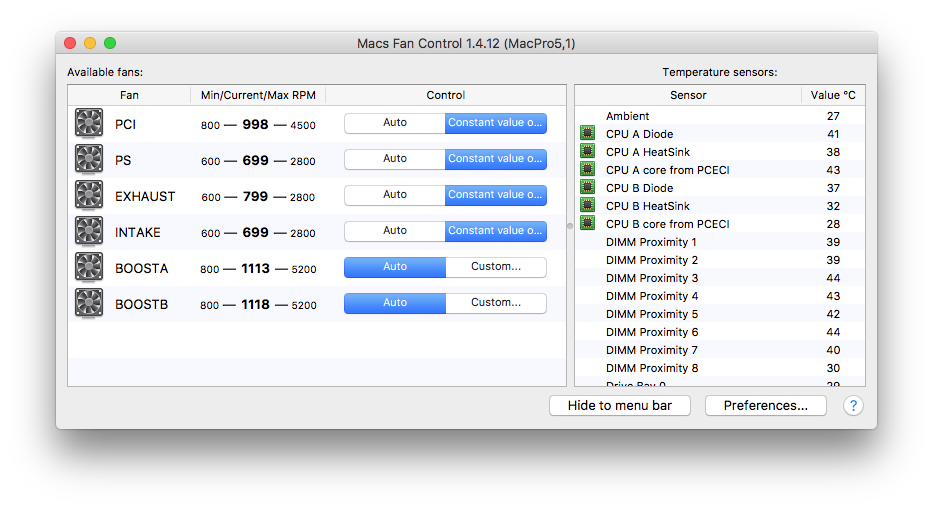
Task: Select the Ambient sensor row
Action: [x=720, y=116]
